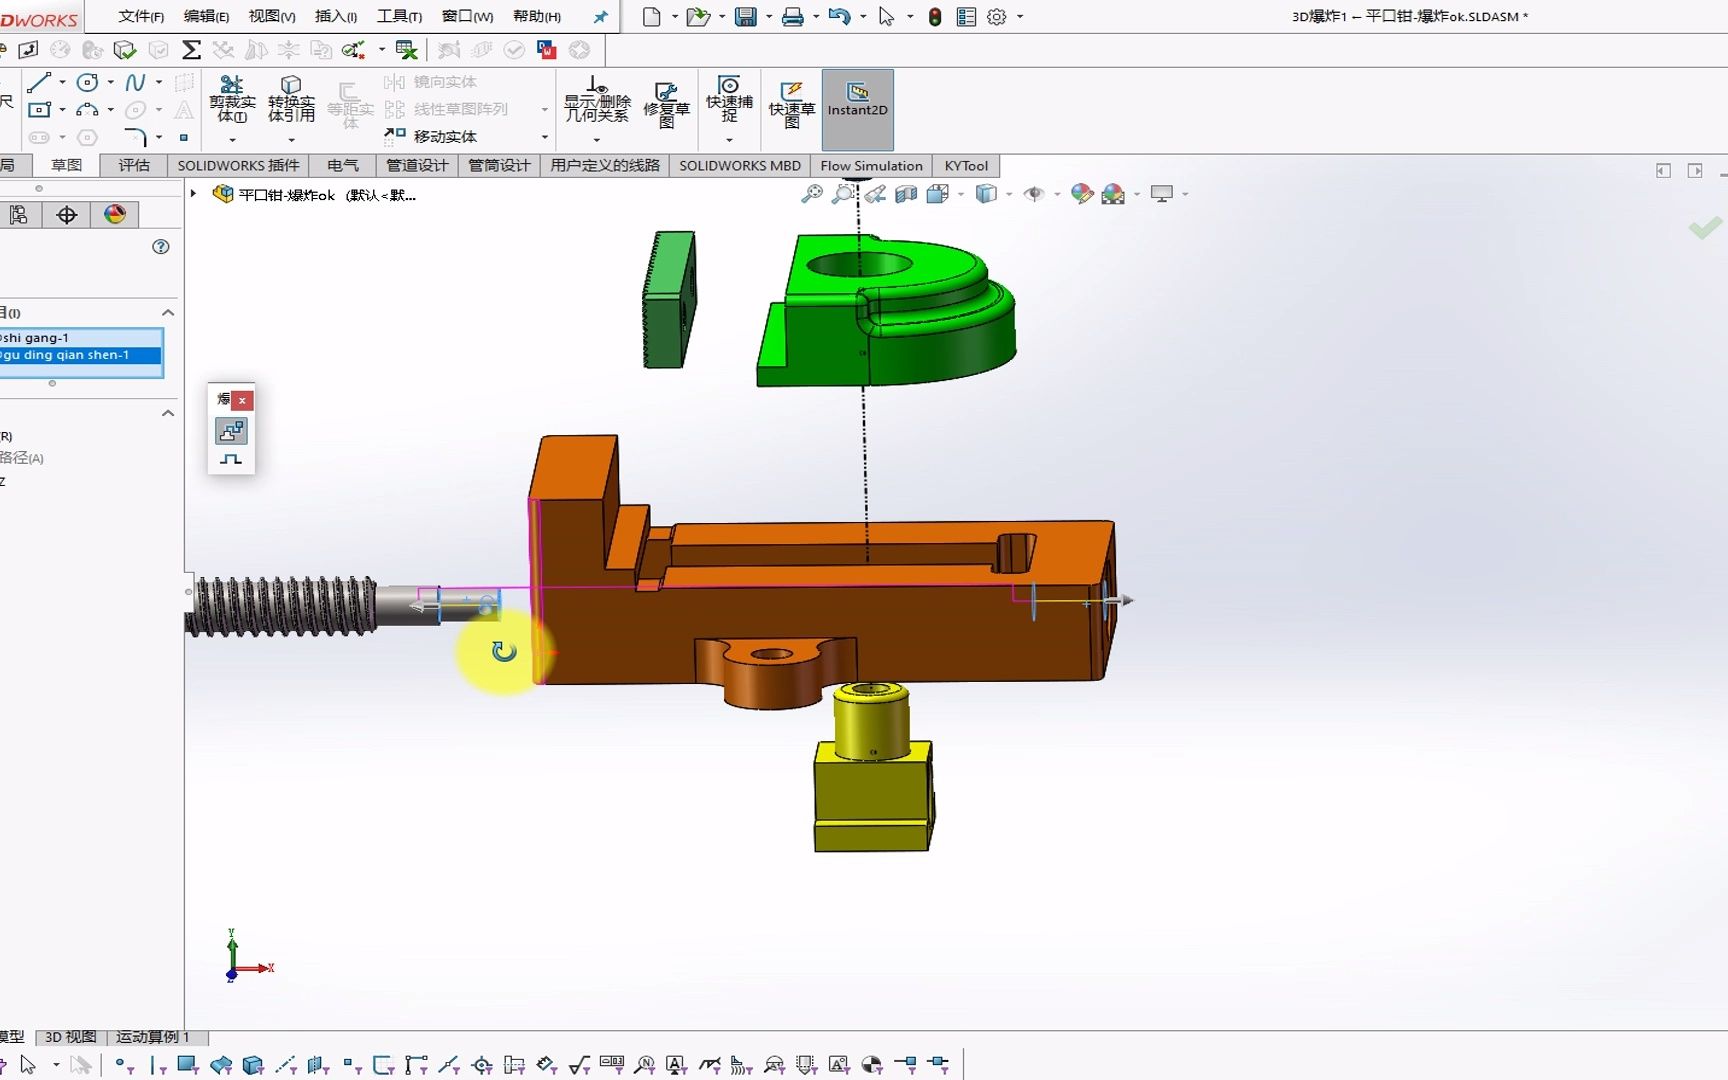Click the Edit Appearance sphere-with-pencil icon
The width and height of the screenshot is (1728, 1080).
[1082, 194]
